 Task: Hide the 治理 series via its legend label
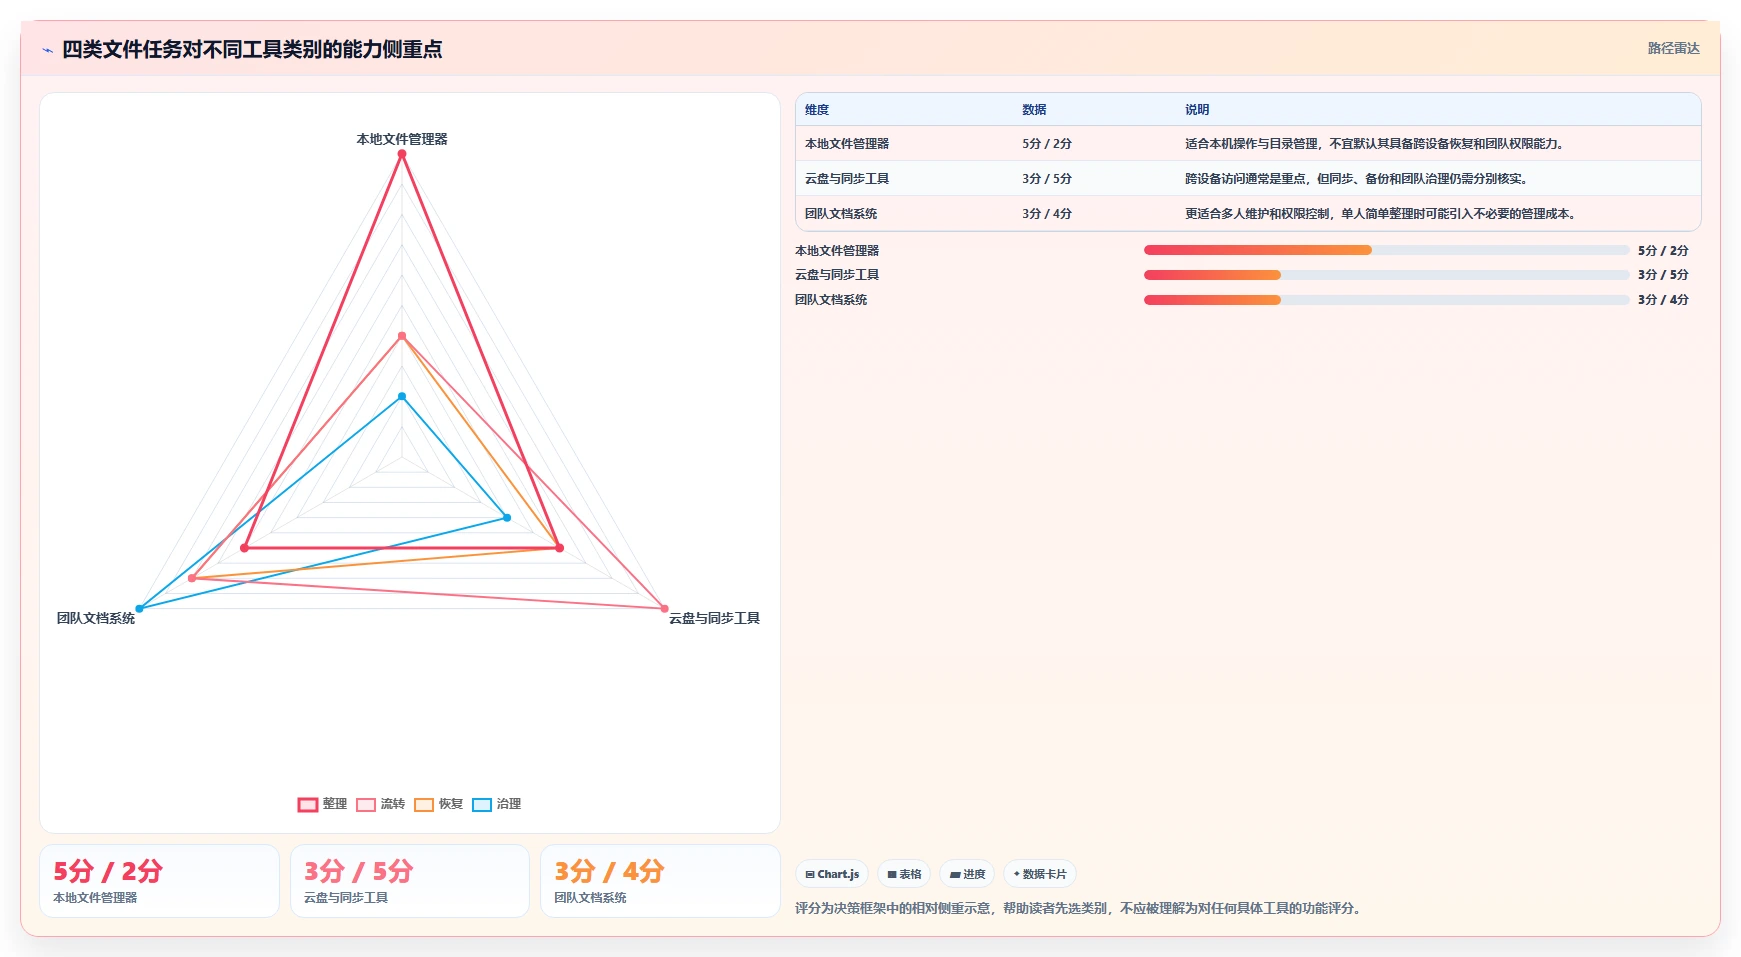pos(509,804)
